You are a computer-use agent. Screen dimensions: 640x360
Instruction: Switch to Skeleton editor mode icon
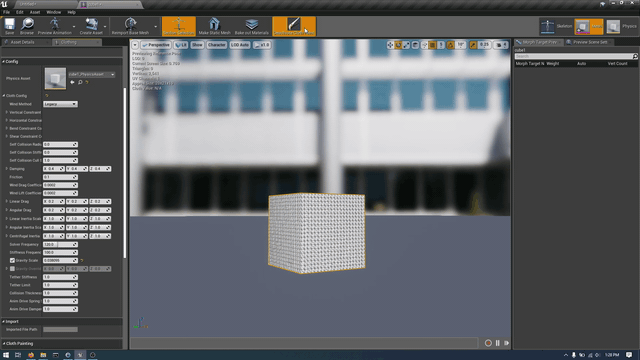click(x=547, y=26)
